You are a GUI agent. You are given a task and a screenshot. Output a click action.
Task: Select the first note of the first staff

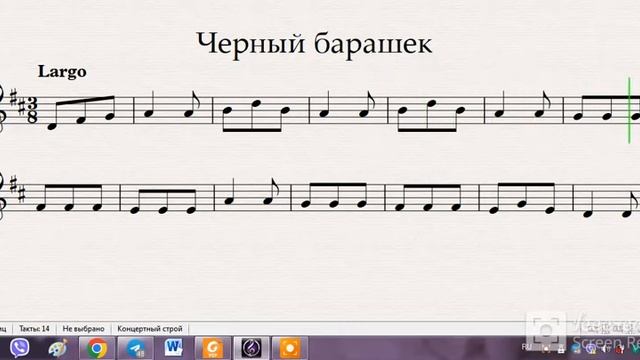pos(52,127)
